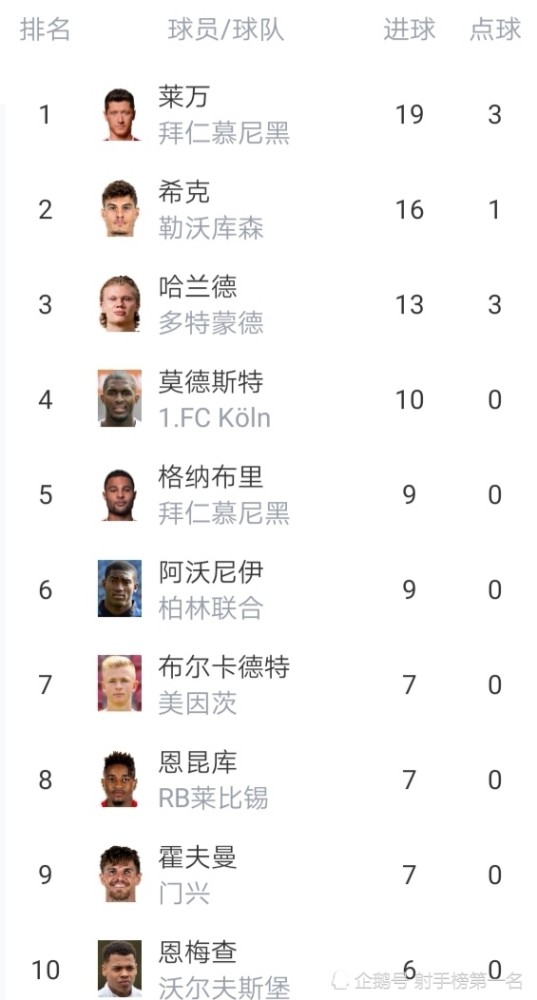Open player name 恩梅查
This screenshot has height=1000, width=537.
point(198,953)
